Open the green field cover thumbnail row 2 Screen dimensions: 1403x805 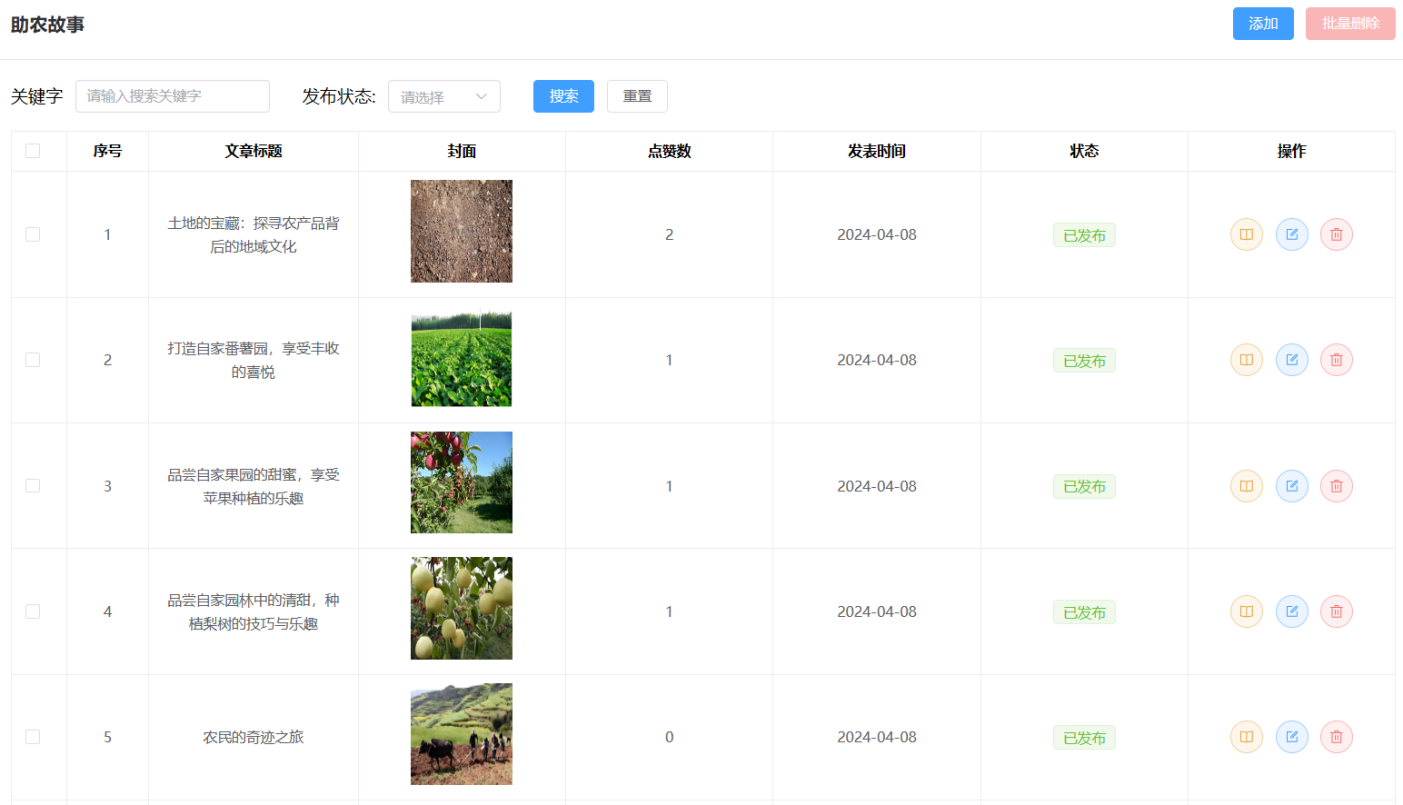click(461, 359)
